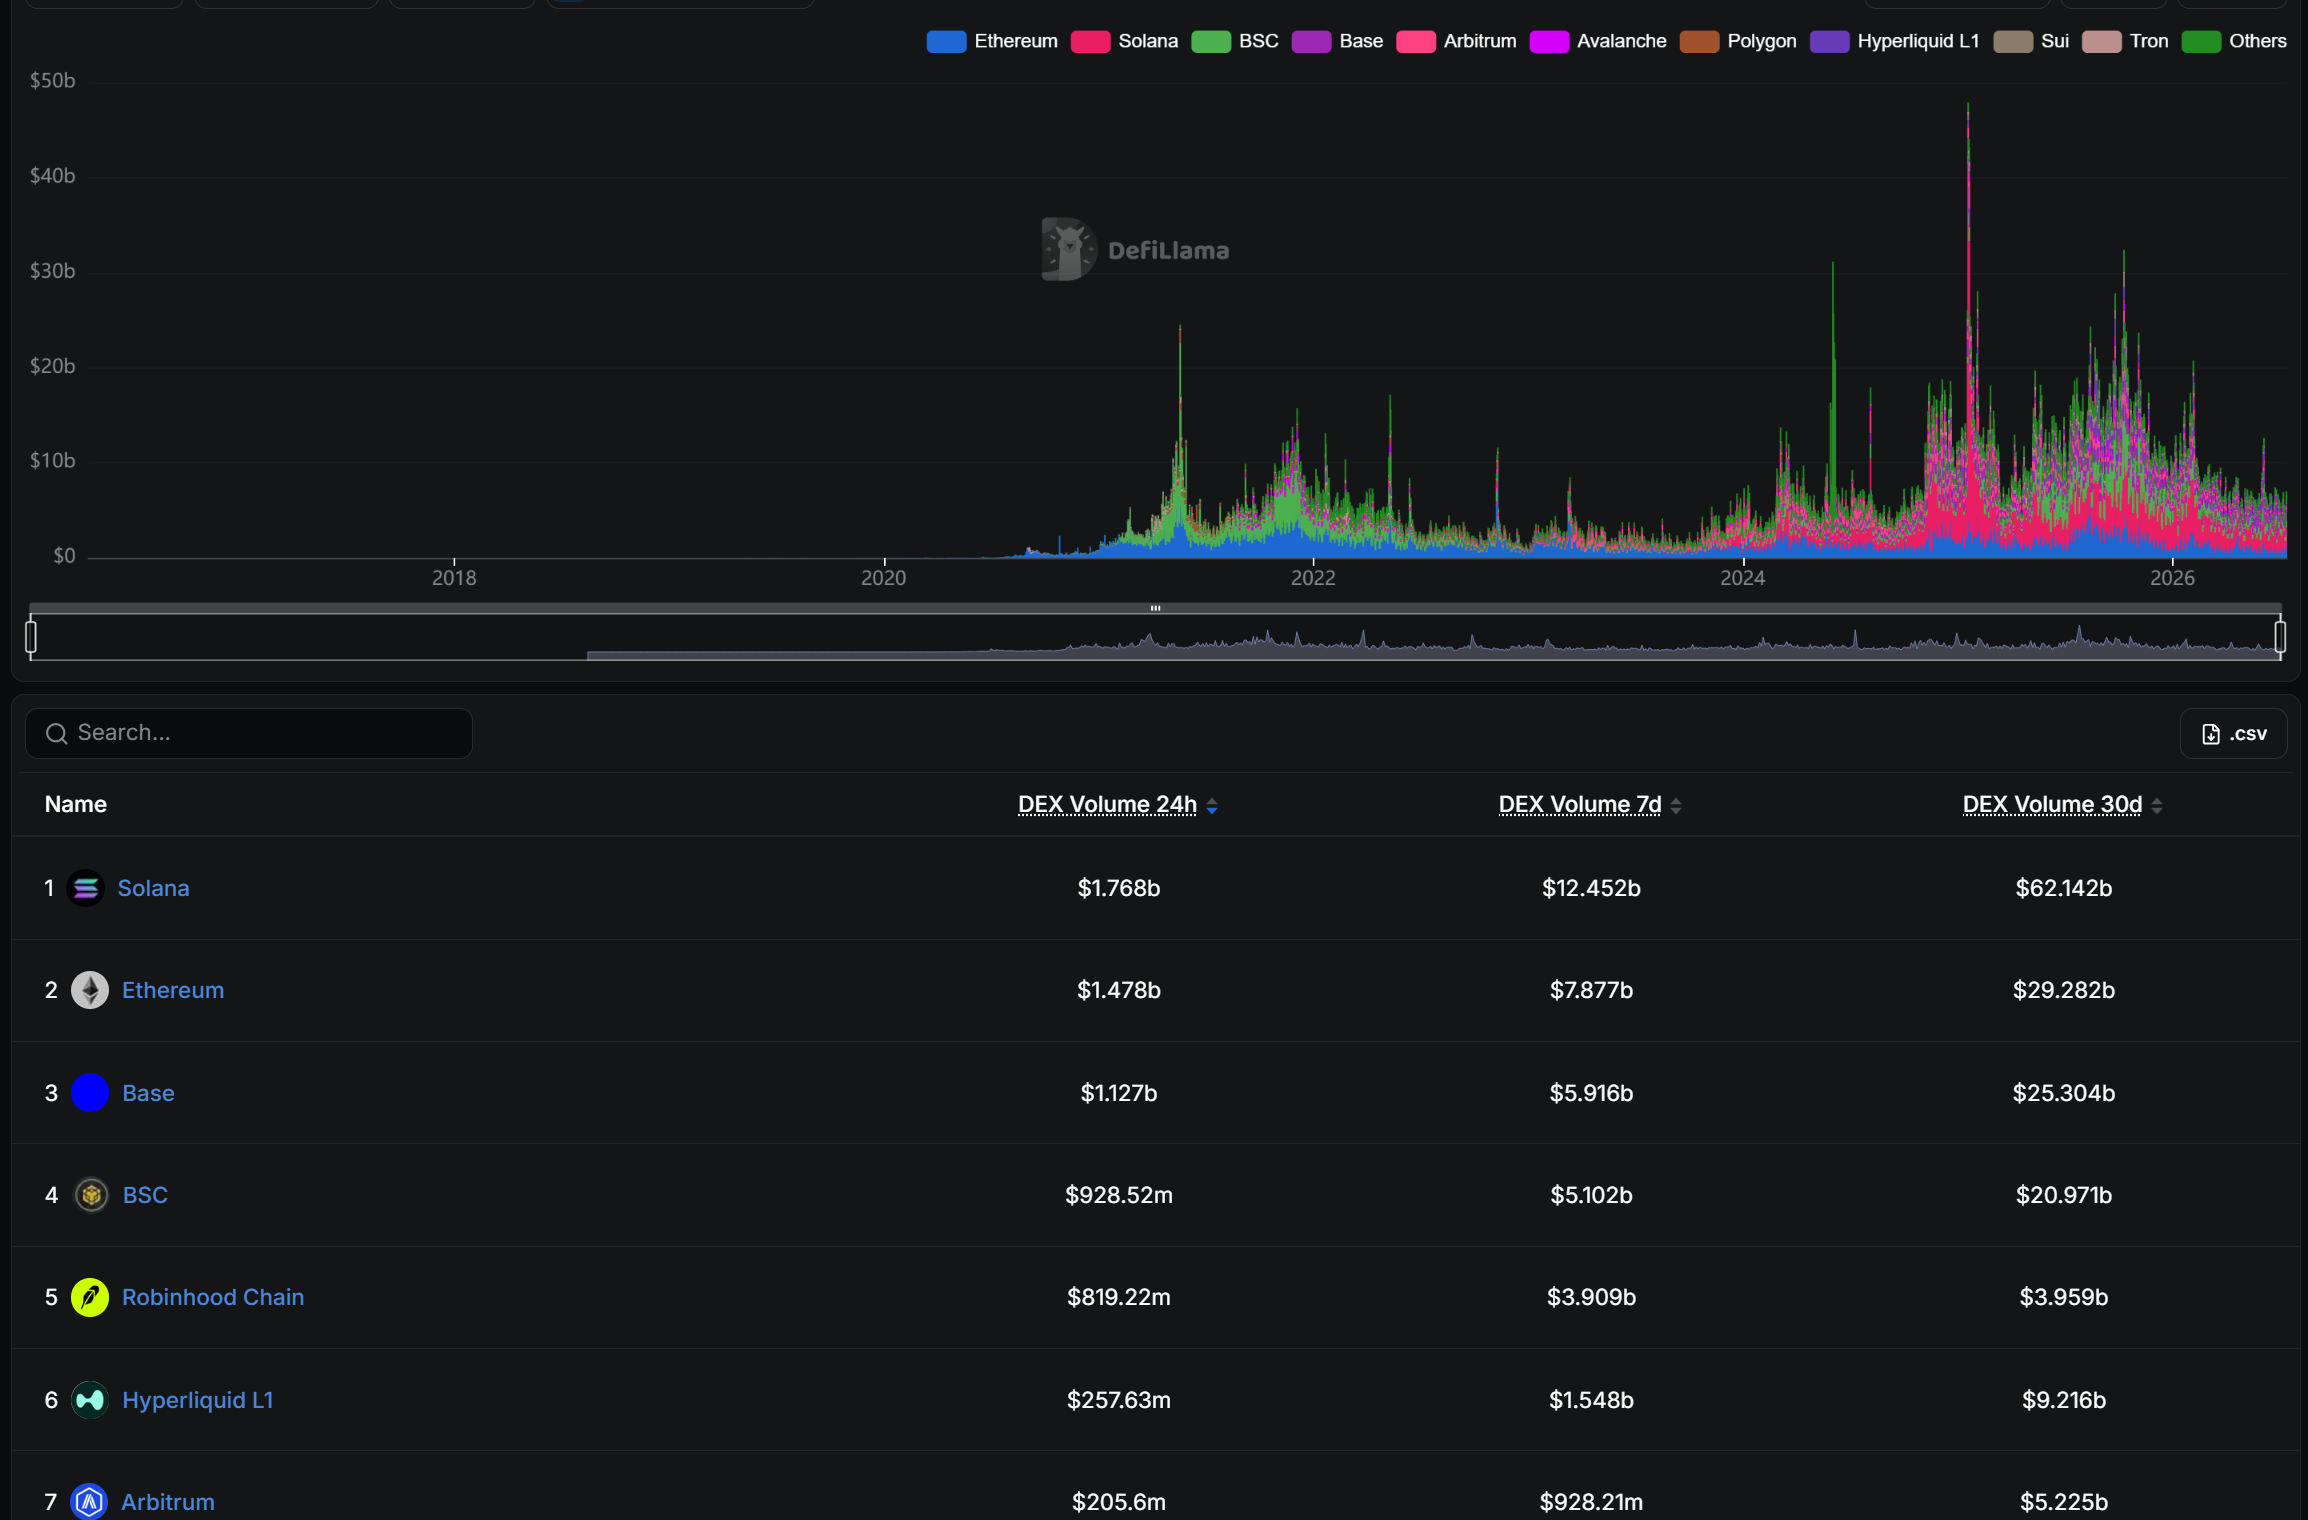Click the Ethereum logo icon
Viewport: 2308px width, 1520px height.
[90, 990]
